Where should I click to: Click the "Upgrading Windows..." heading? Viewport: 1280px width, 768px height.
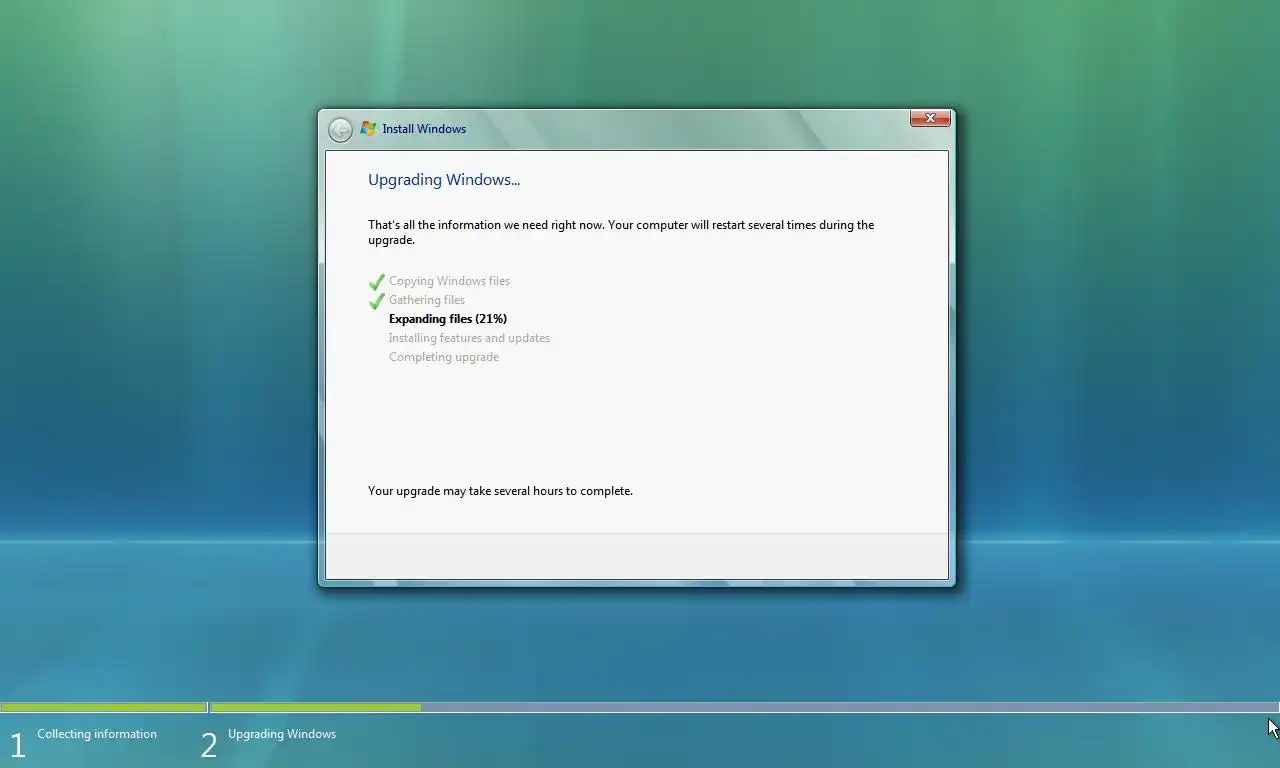coord(444,180)
